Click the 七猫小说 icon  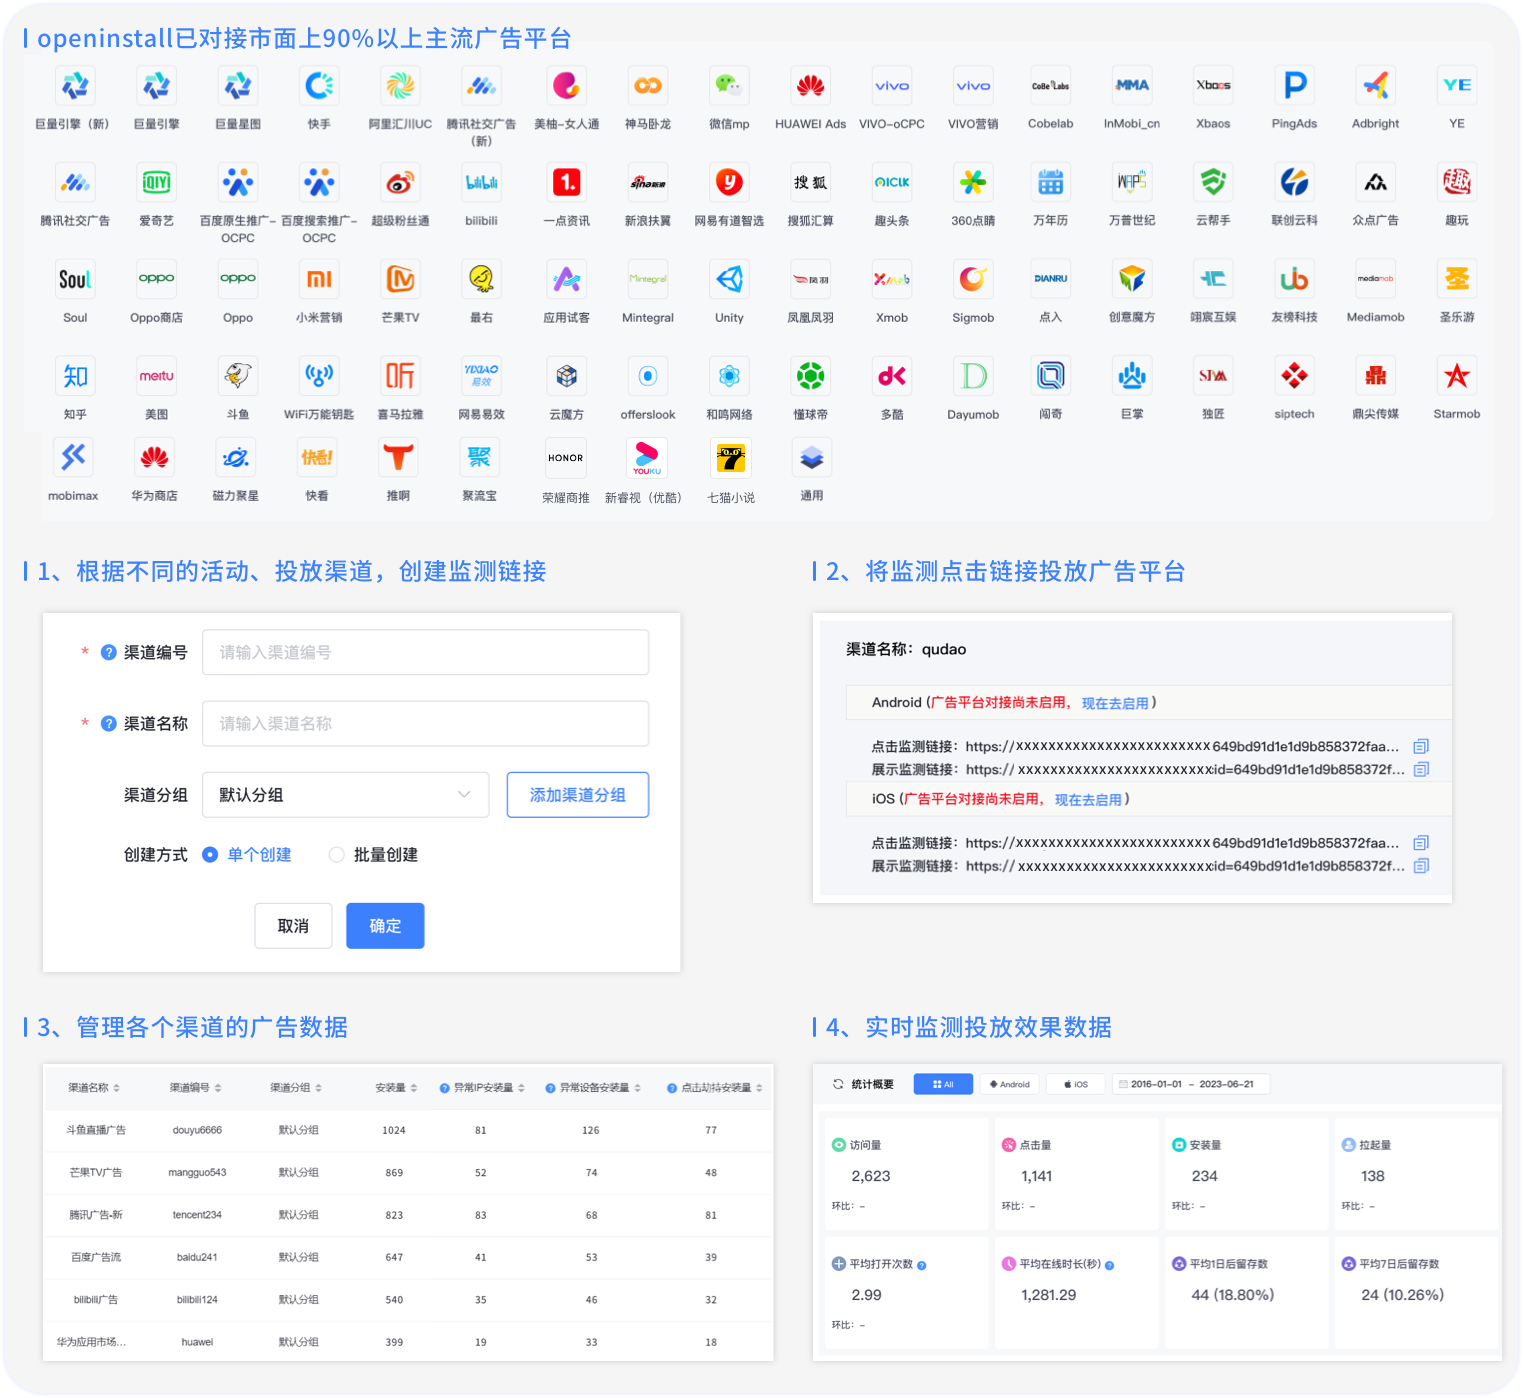point(731,458)
